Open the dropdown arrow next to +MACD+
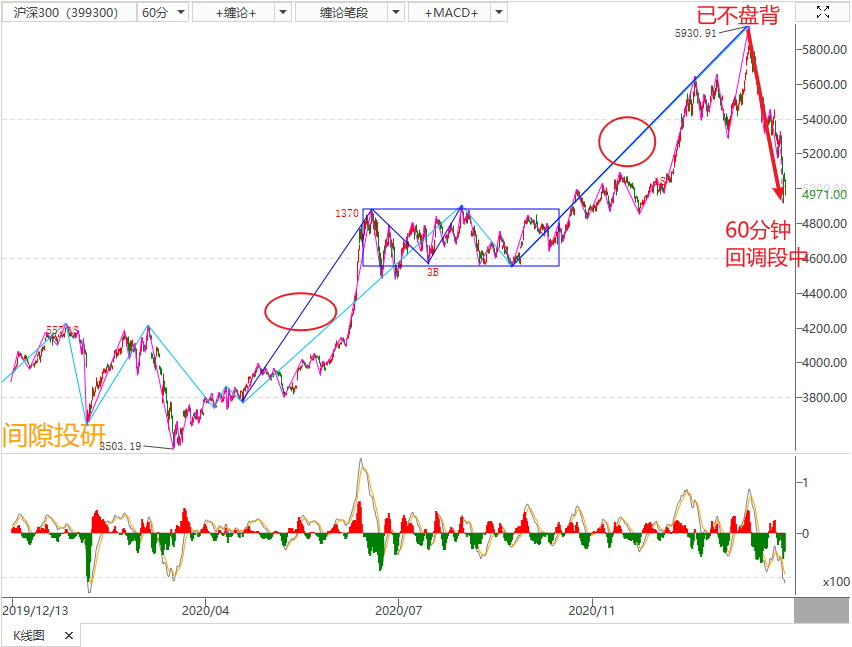Image resolution: width=852 pixels, height=647 pixels. pyautogui.click(x=497, y=12)
